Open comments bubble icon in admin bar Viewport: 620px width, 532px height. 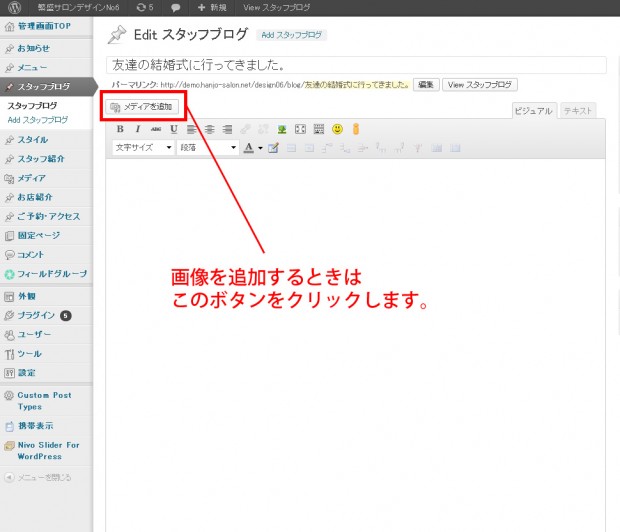[x=176, y=7]
